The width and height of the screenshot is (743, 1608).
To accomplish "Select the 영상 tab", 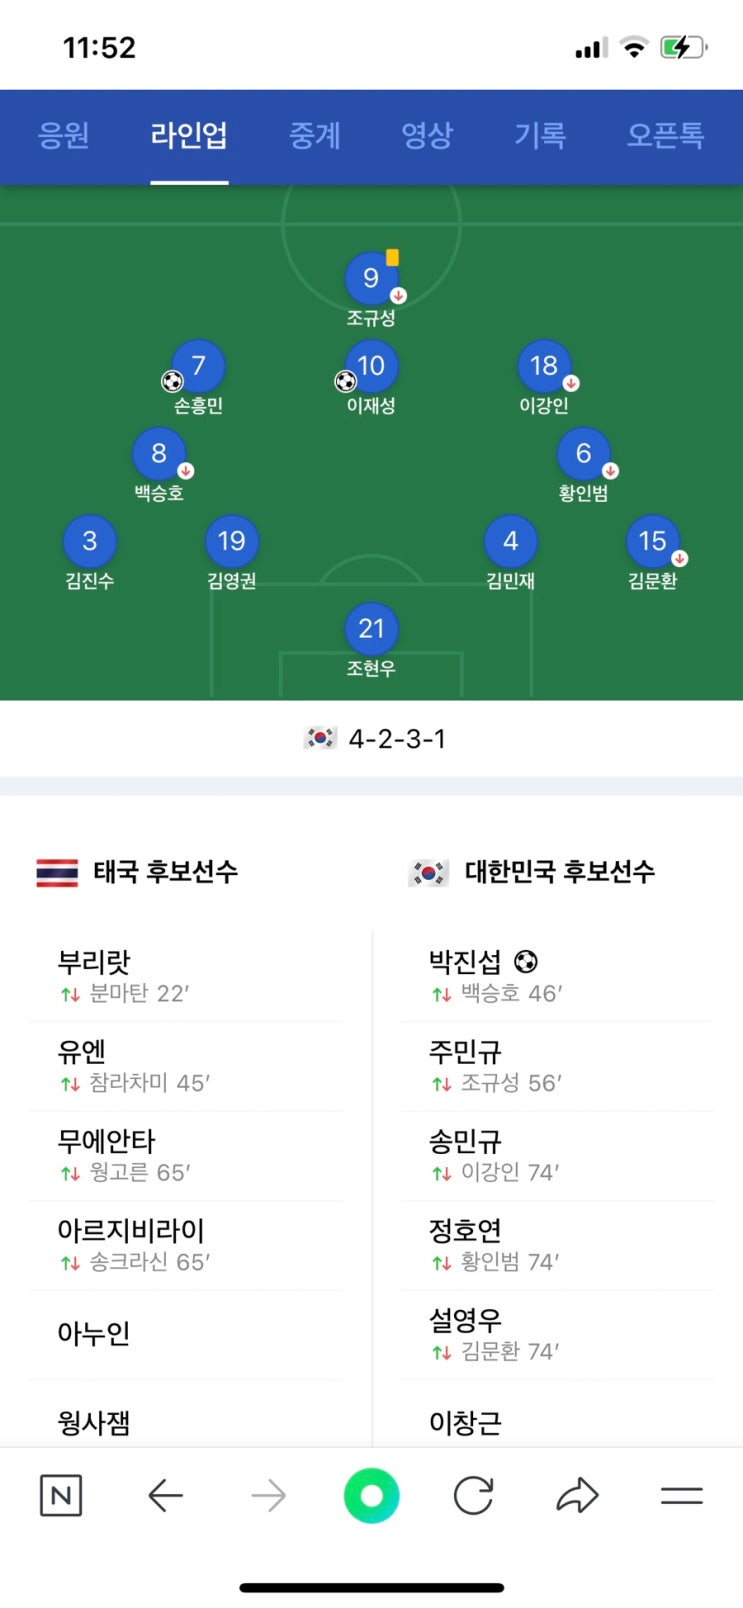I will 427,135.
